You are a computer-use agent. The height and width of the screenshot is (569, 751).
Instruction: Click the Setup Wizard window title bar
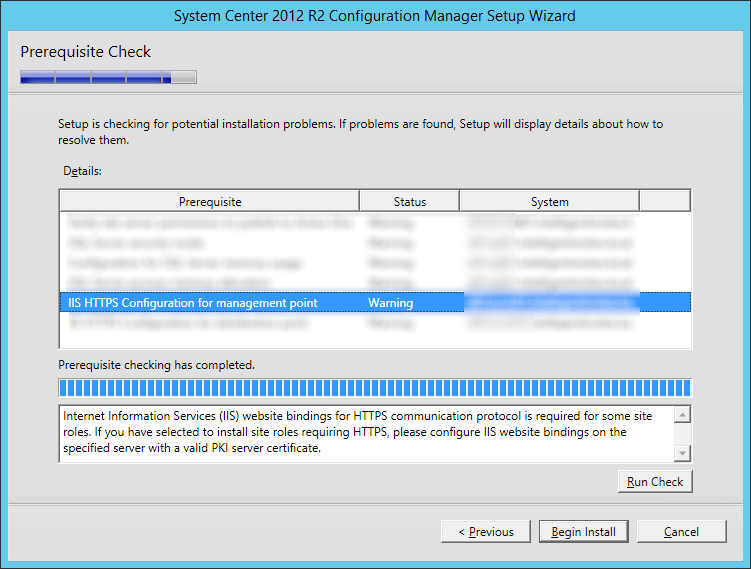[375, 16]
